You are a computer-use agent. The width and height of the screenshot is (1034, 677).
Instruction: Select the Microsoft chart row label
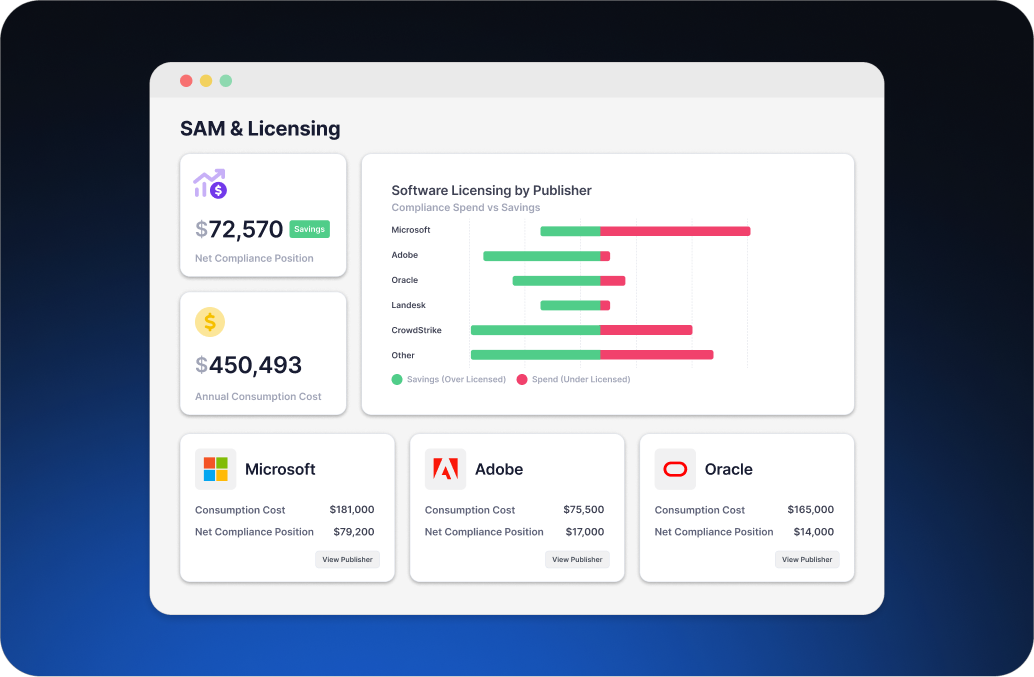tap(411, 230)
